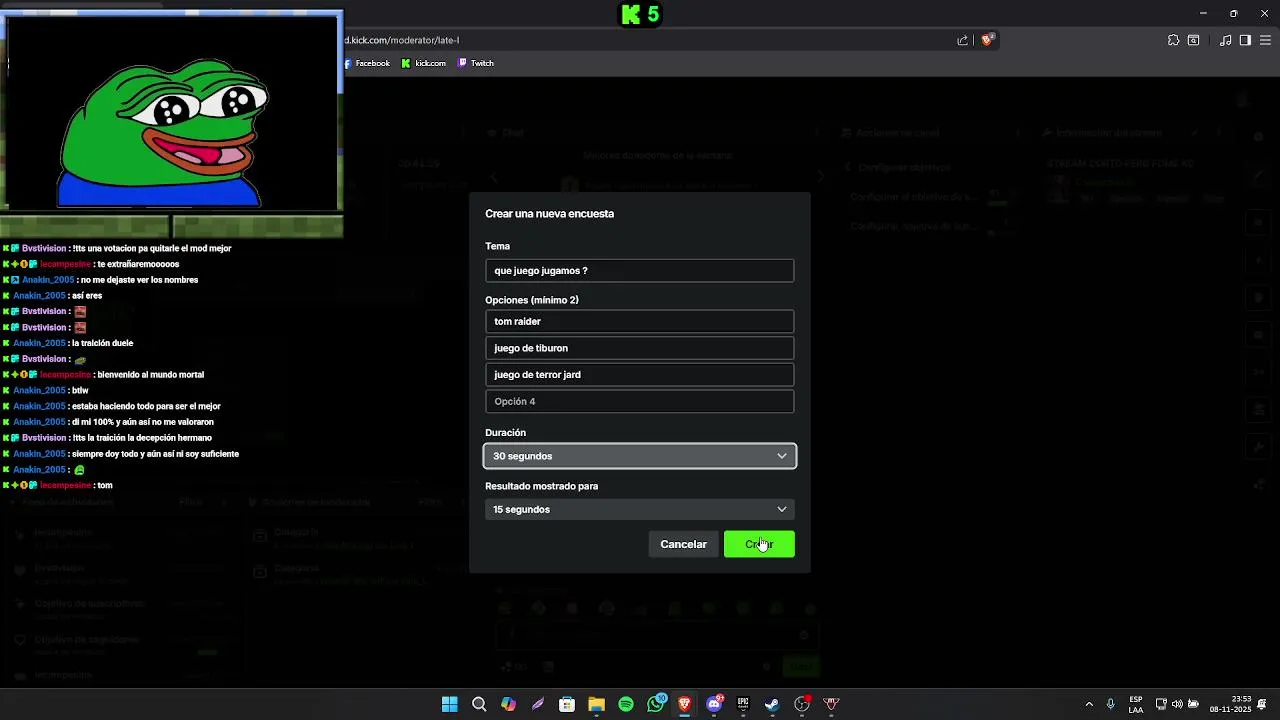Click the 'tom raider' option field
1280x720 pixels.
pyautogui.click(x=640, y=321)
